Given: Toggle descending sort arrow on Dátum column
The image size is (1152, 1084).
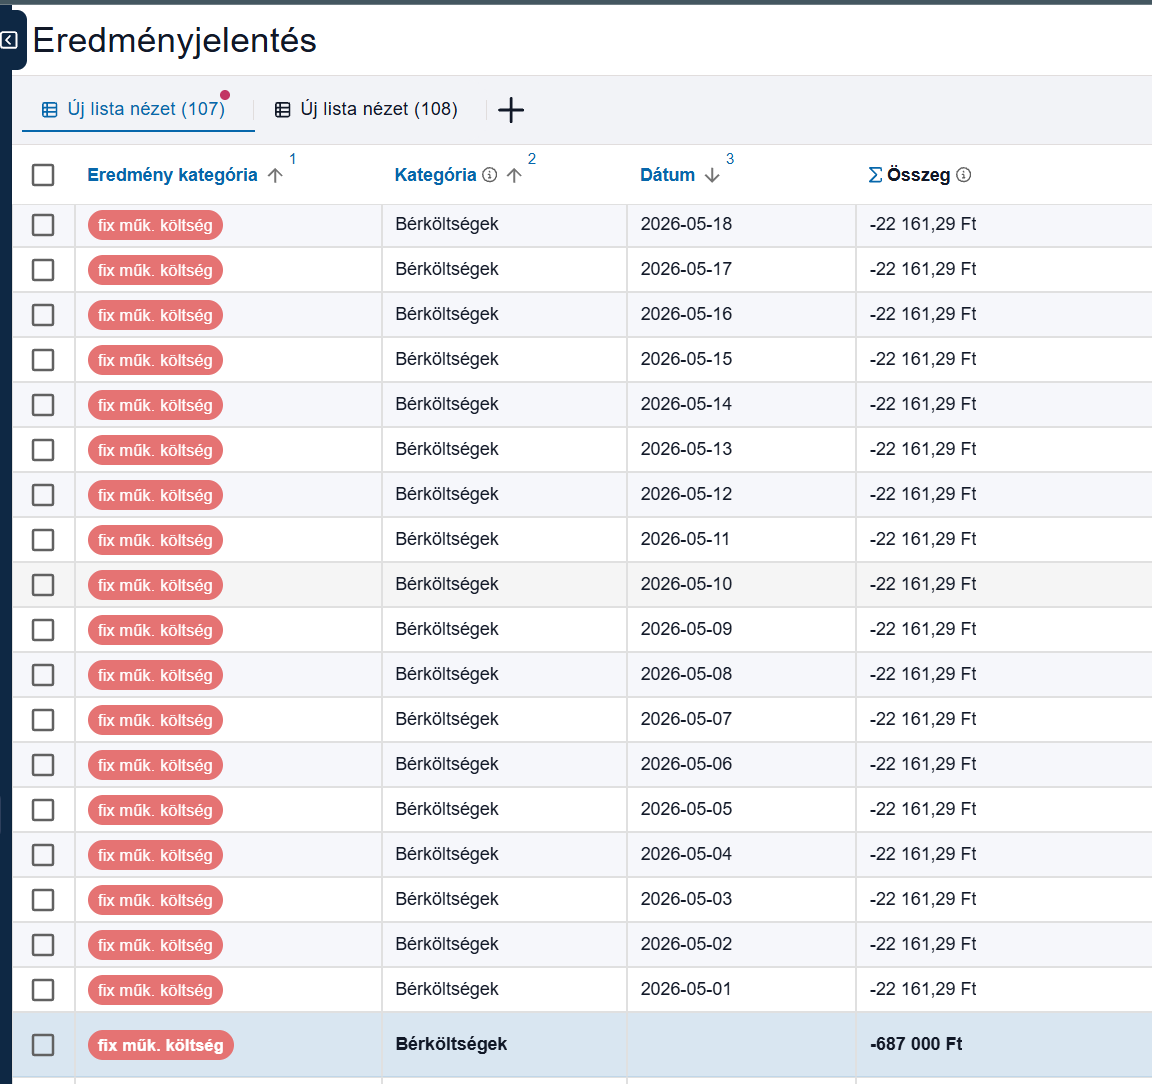Looking at the screenshot, I should (x=711, y=175).
